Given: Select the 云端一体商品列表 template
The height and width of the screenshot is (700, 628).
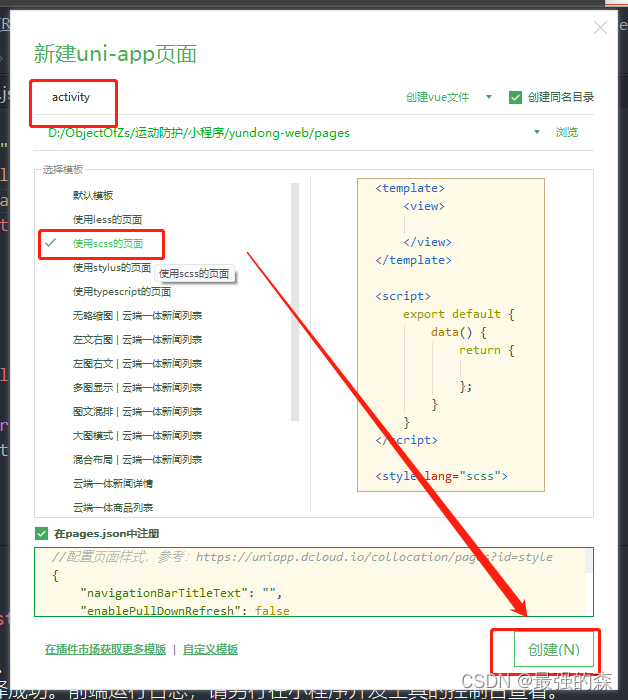Looking at the screenshot, I should pos(113,508).
